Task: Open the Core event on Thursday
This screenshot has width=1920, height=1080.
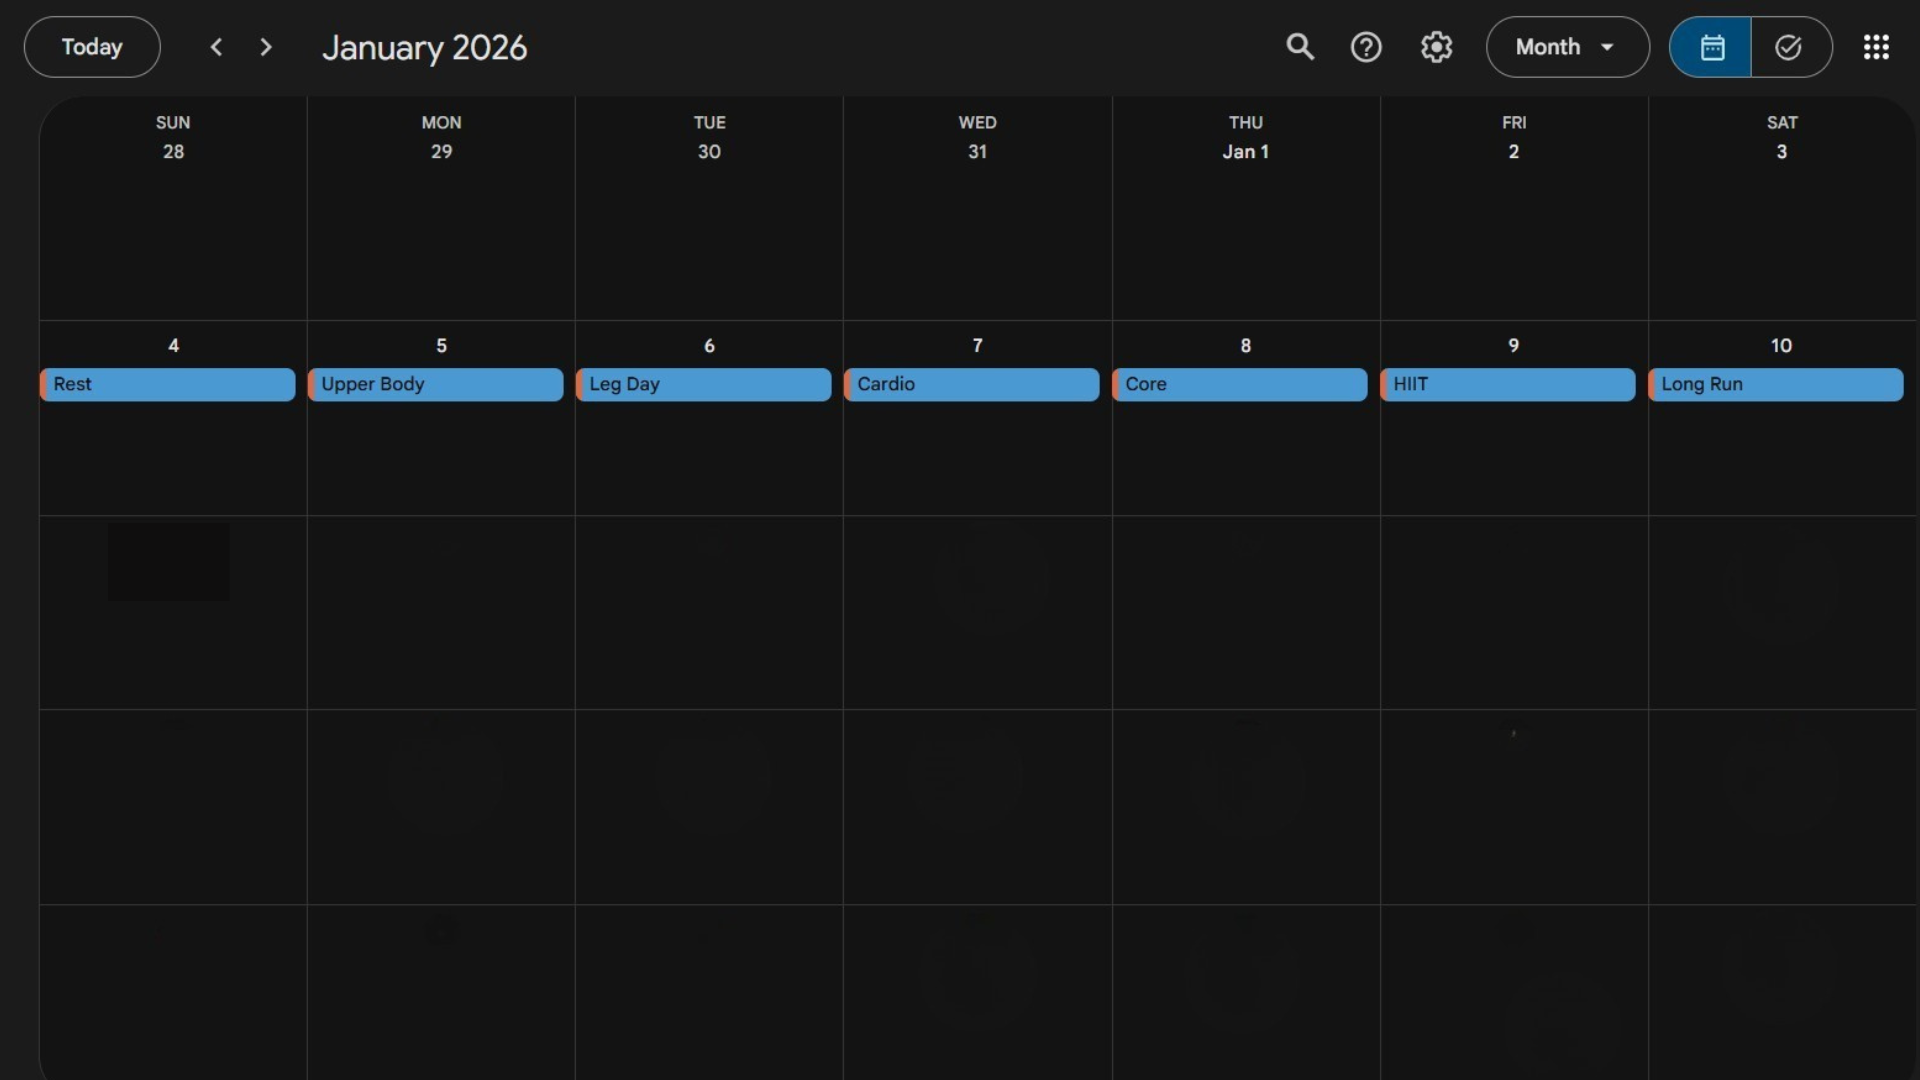Action: tap(1240, 385)
